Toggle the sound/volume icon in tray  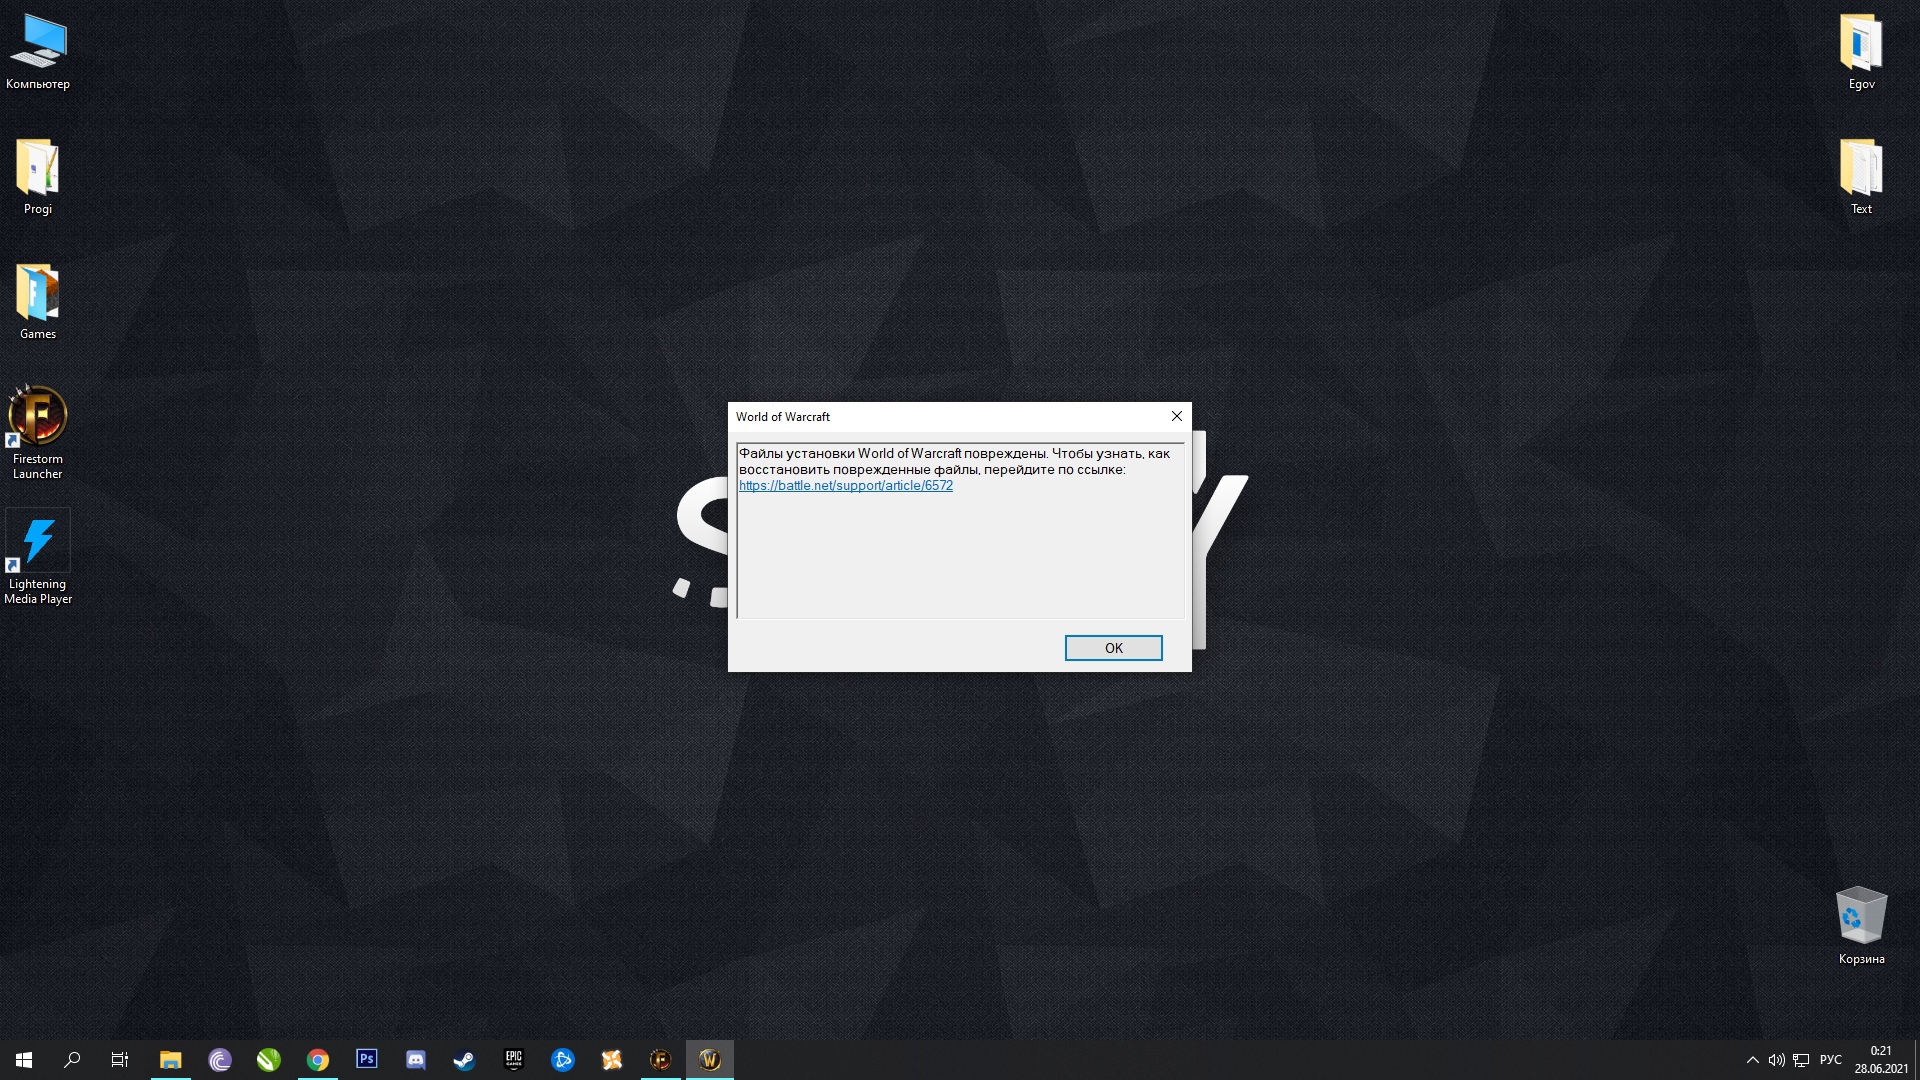[1775, 1059]
